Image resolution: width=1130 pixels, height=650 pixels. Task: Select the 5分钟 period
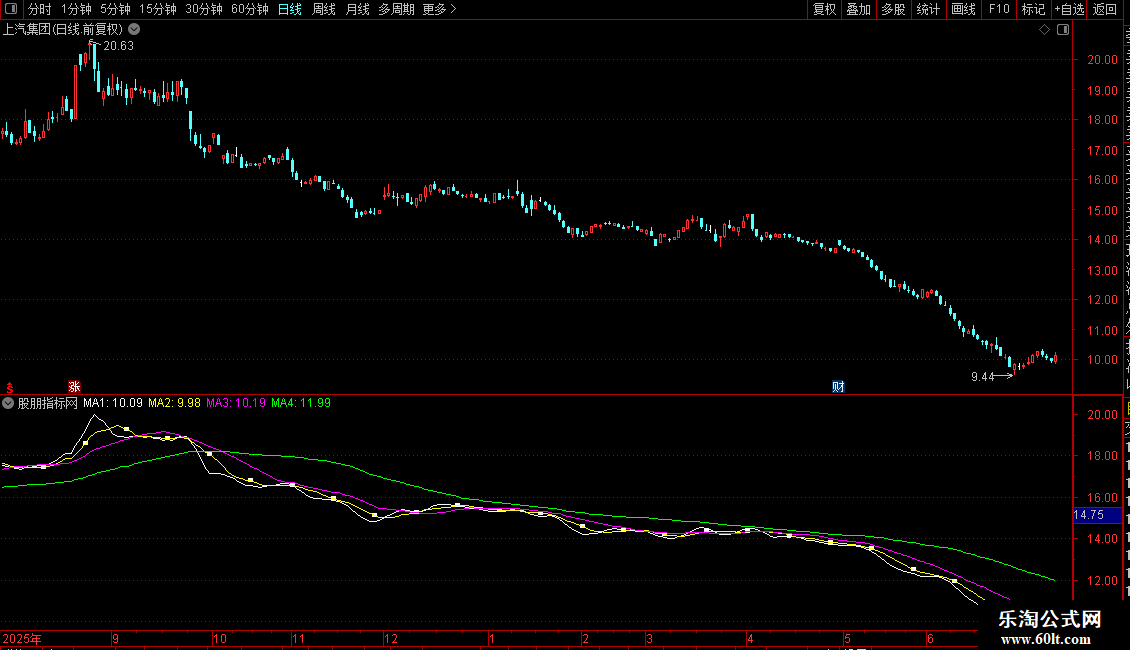(115, 9)
